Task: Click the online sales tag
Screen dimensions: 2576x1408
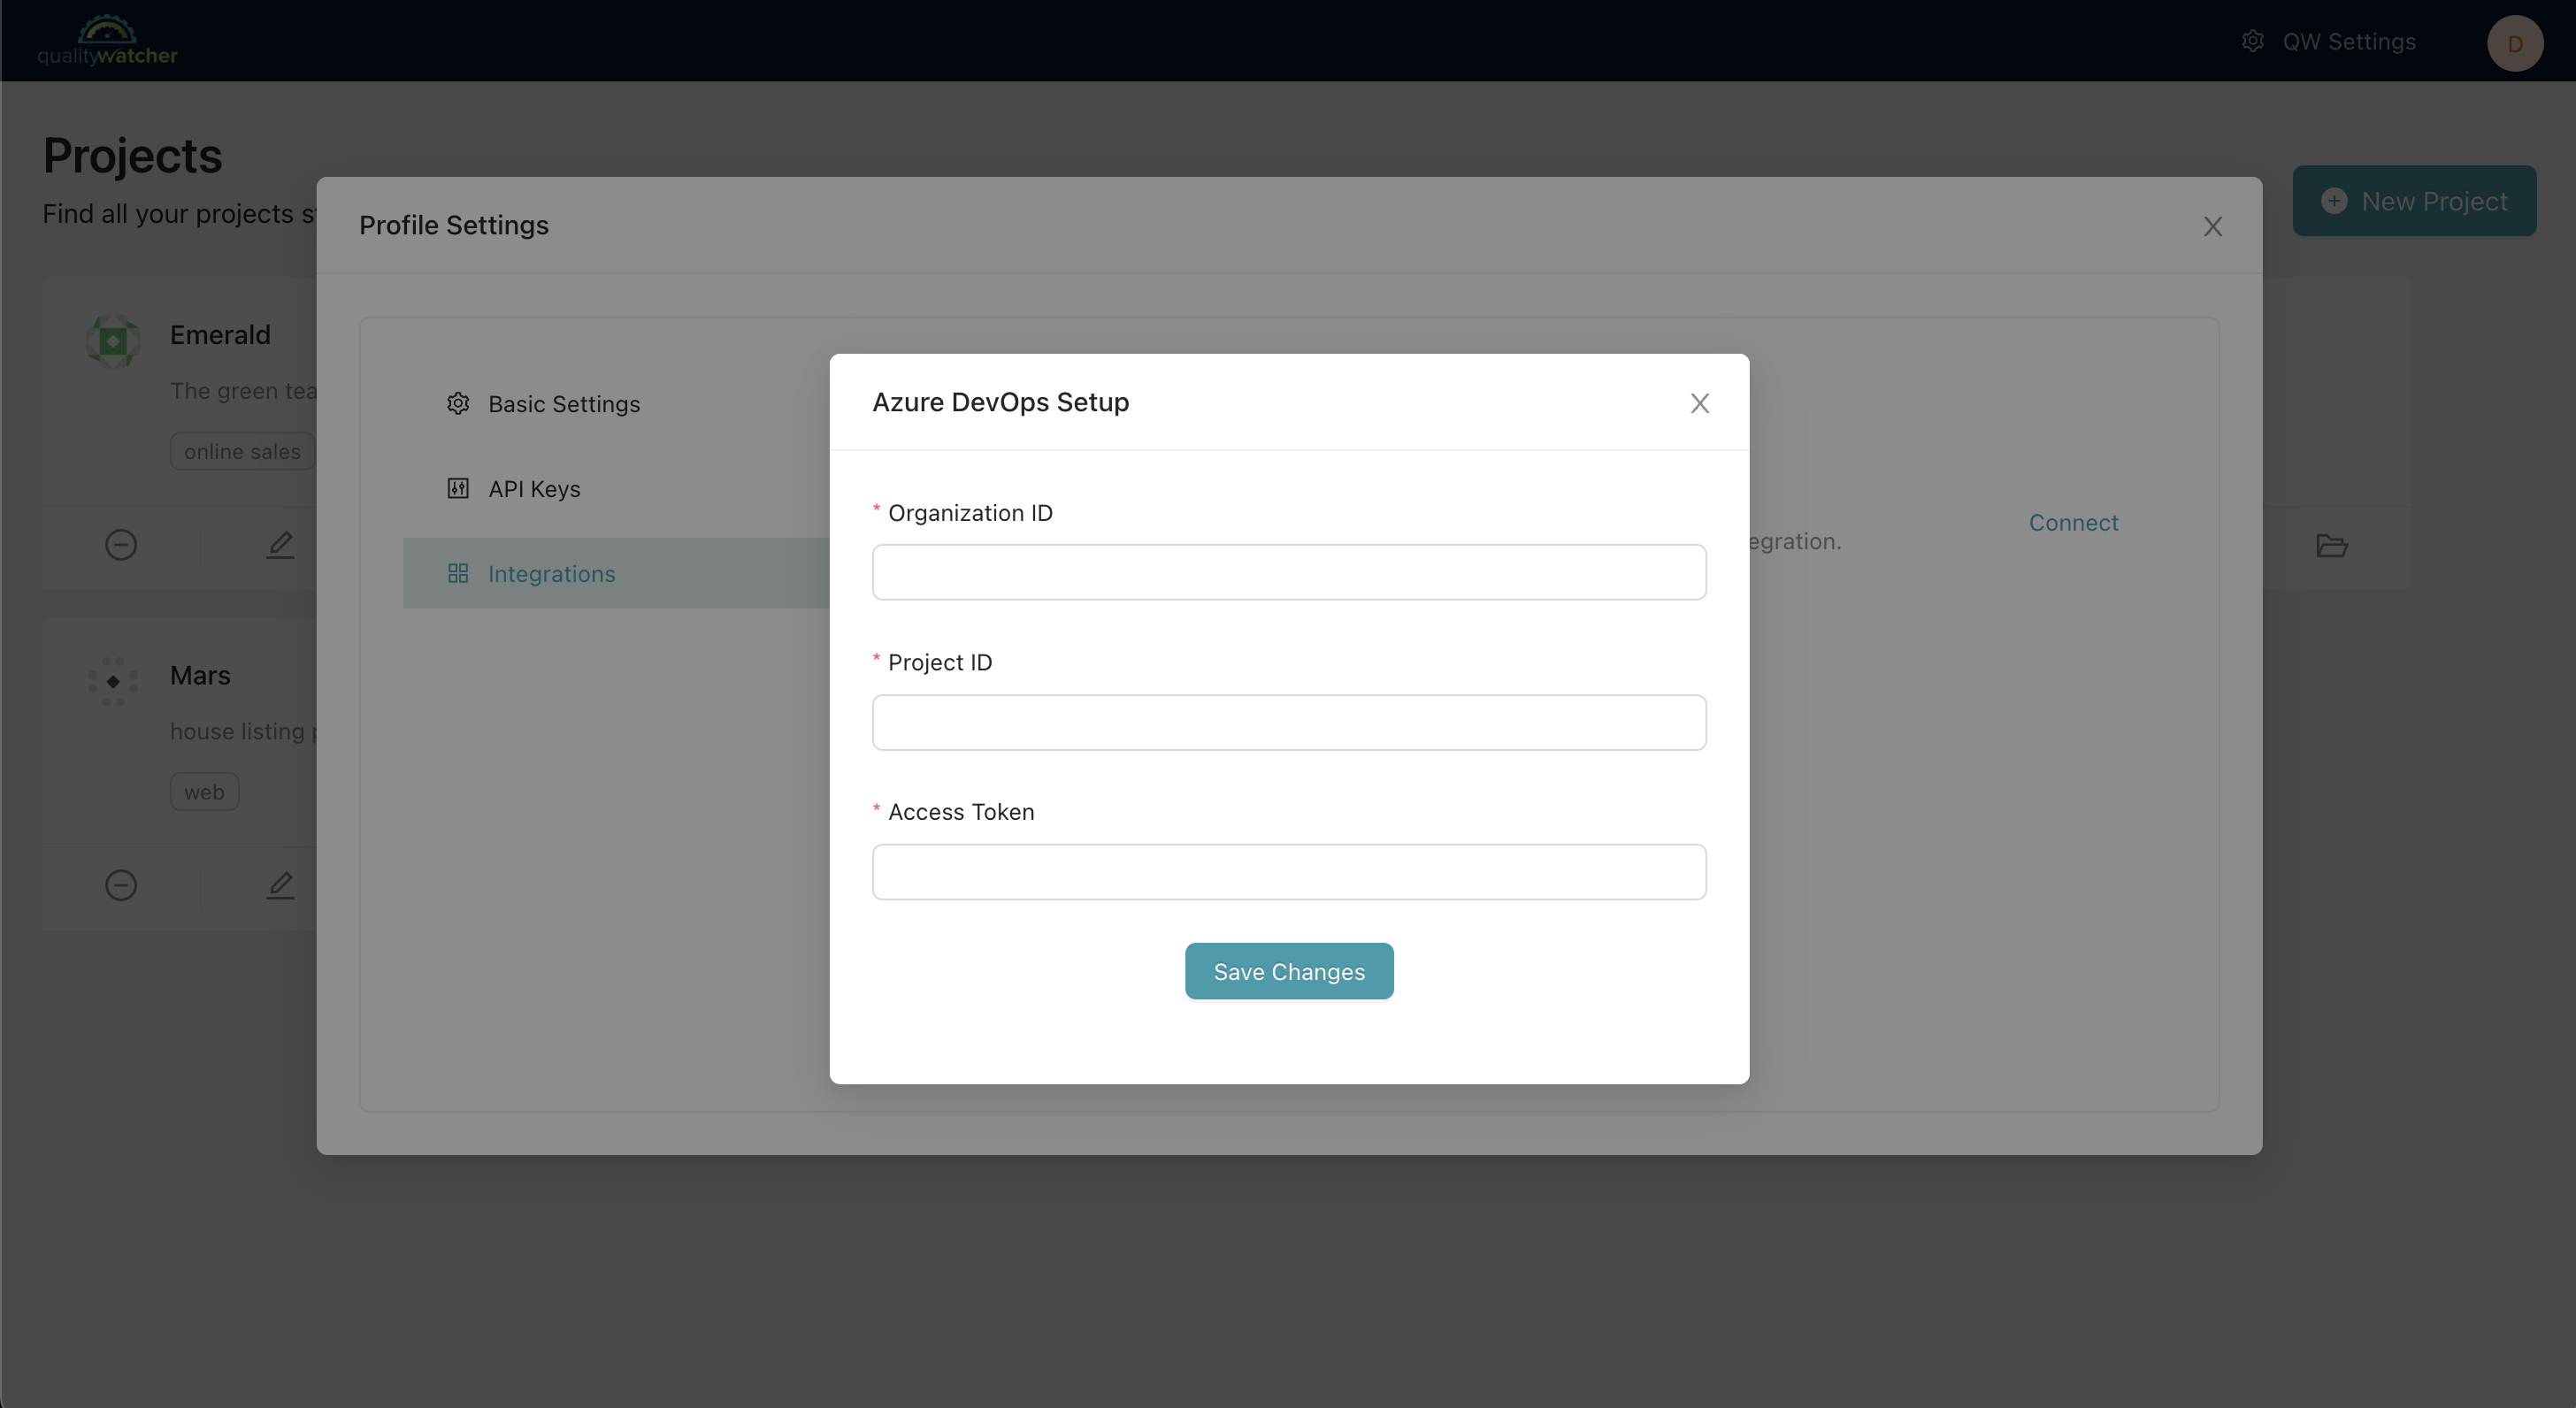Action: coord(242,451)
